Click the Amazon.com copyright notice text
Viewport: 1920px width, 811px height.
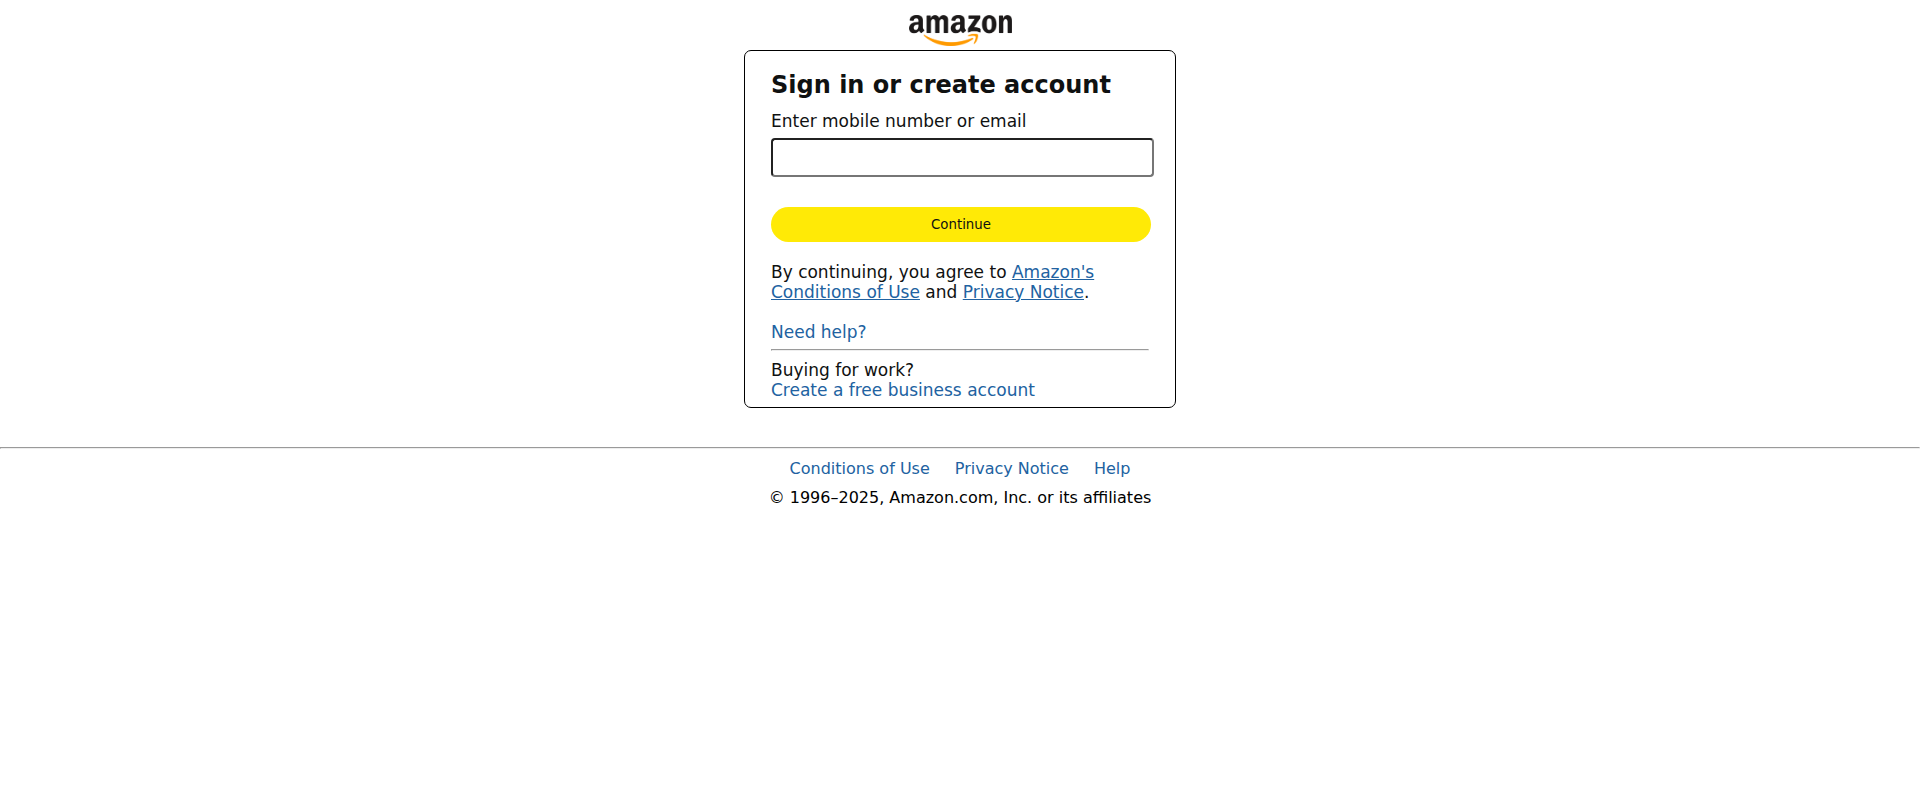960,497
